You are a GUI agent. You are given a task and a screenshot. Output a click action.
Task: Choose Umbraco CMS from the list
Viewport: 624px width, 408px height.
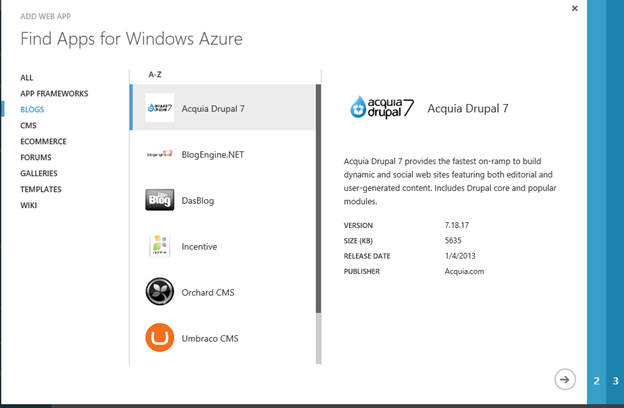coord(223,338)
